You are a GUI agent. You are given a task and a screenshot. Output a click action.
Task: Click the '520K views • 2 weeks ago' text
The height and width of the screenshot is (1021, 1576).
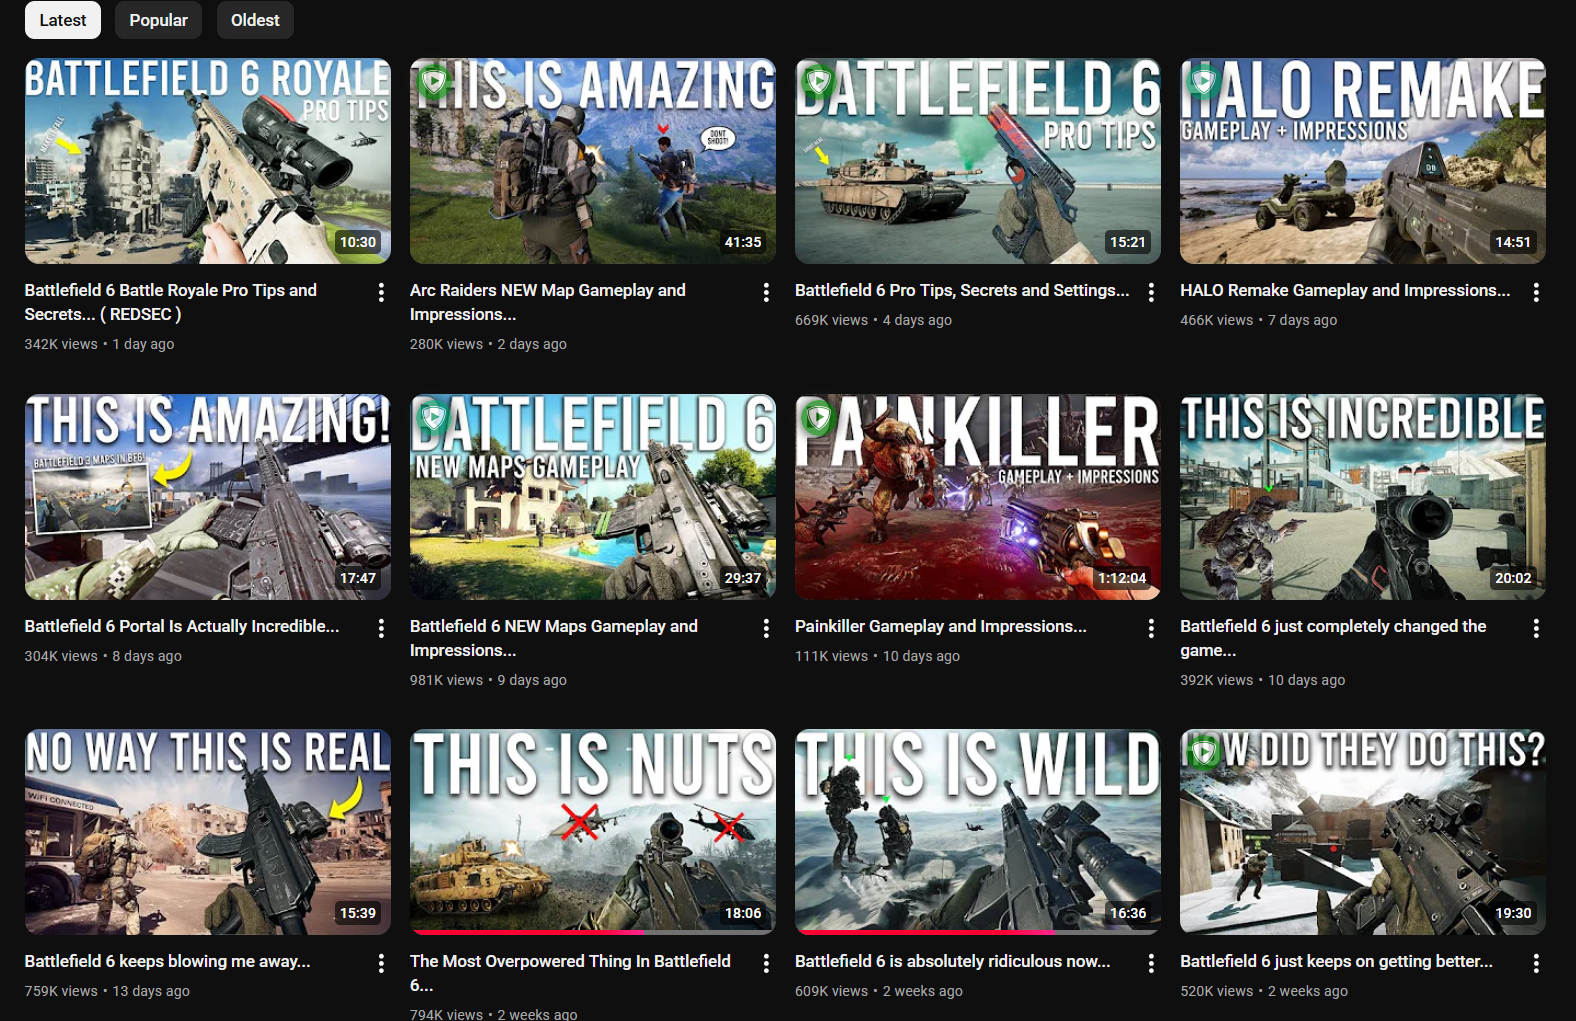coord(1264,991)
